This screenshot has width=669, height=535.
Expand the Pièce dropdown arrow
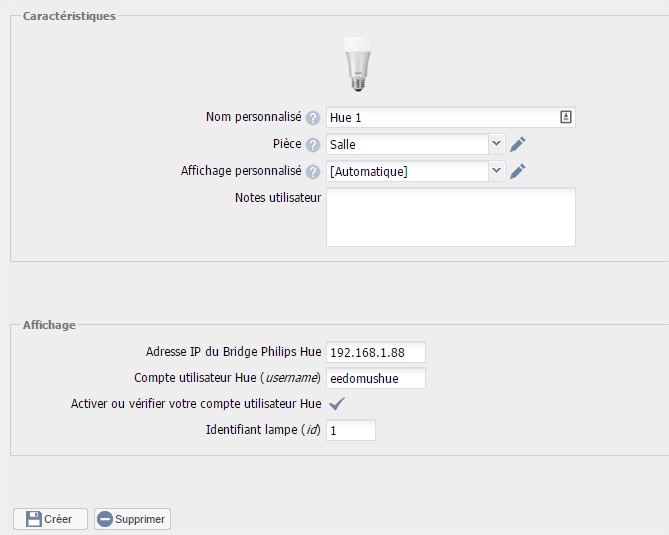pos(497,144)
